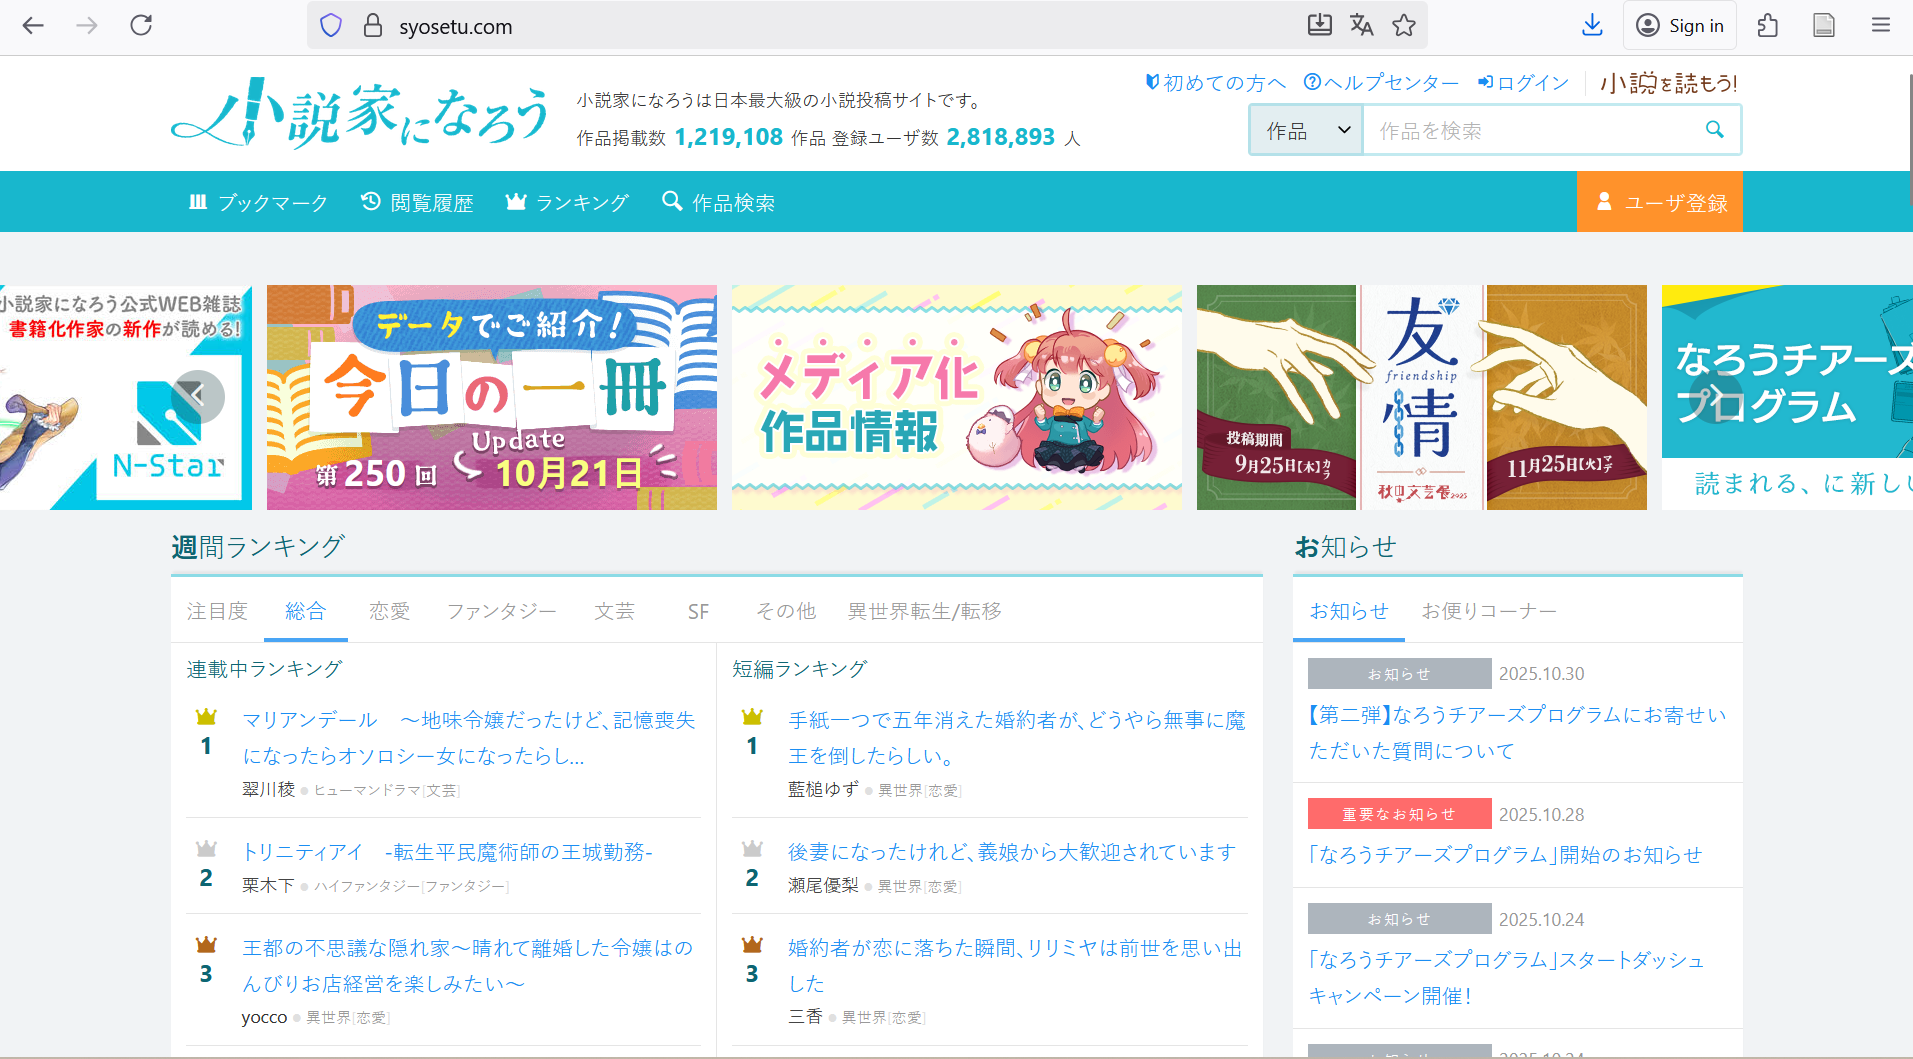
Task: Bookmark this page with the star icon
Action: (x=1404, y=26)
